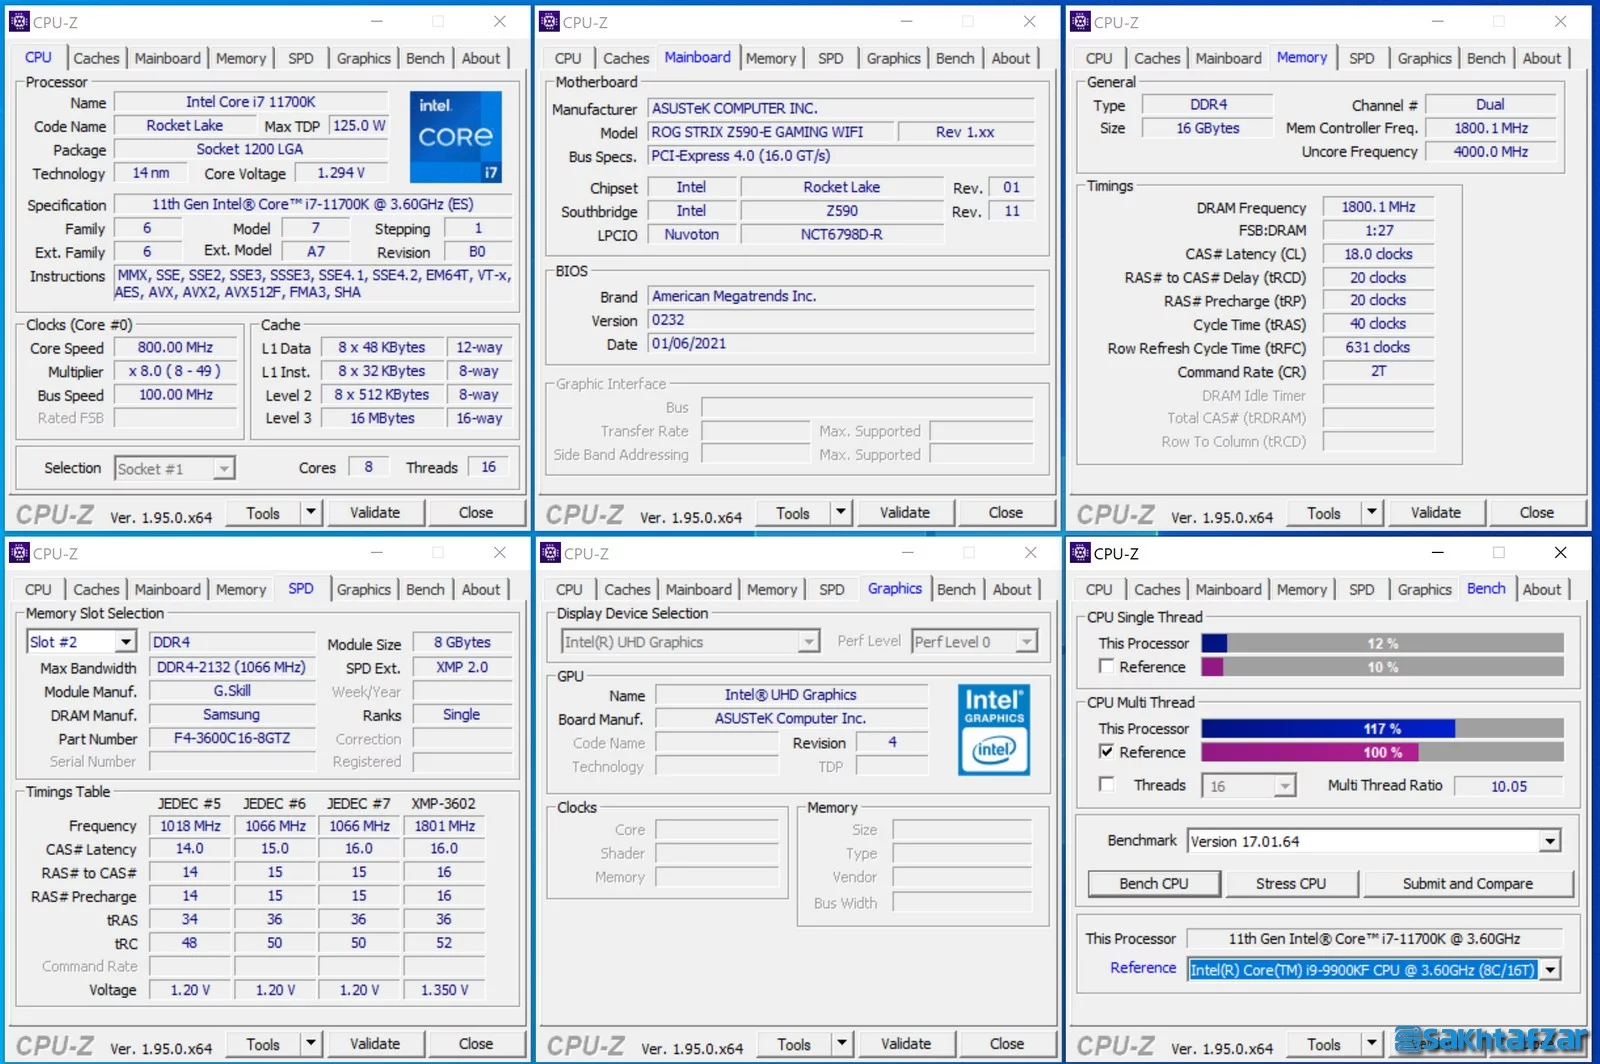The width and height of the screenshot is (1600, 1064).
Task: Click the BIOS Version field 0232
Action: (840, 320)
